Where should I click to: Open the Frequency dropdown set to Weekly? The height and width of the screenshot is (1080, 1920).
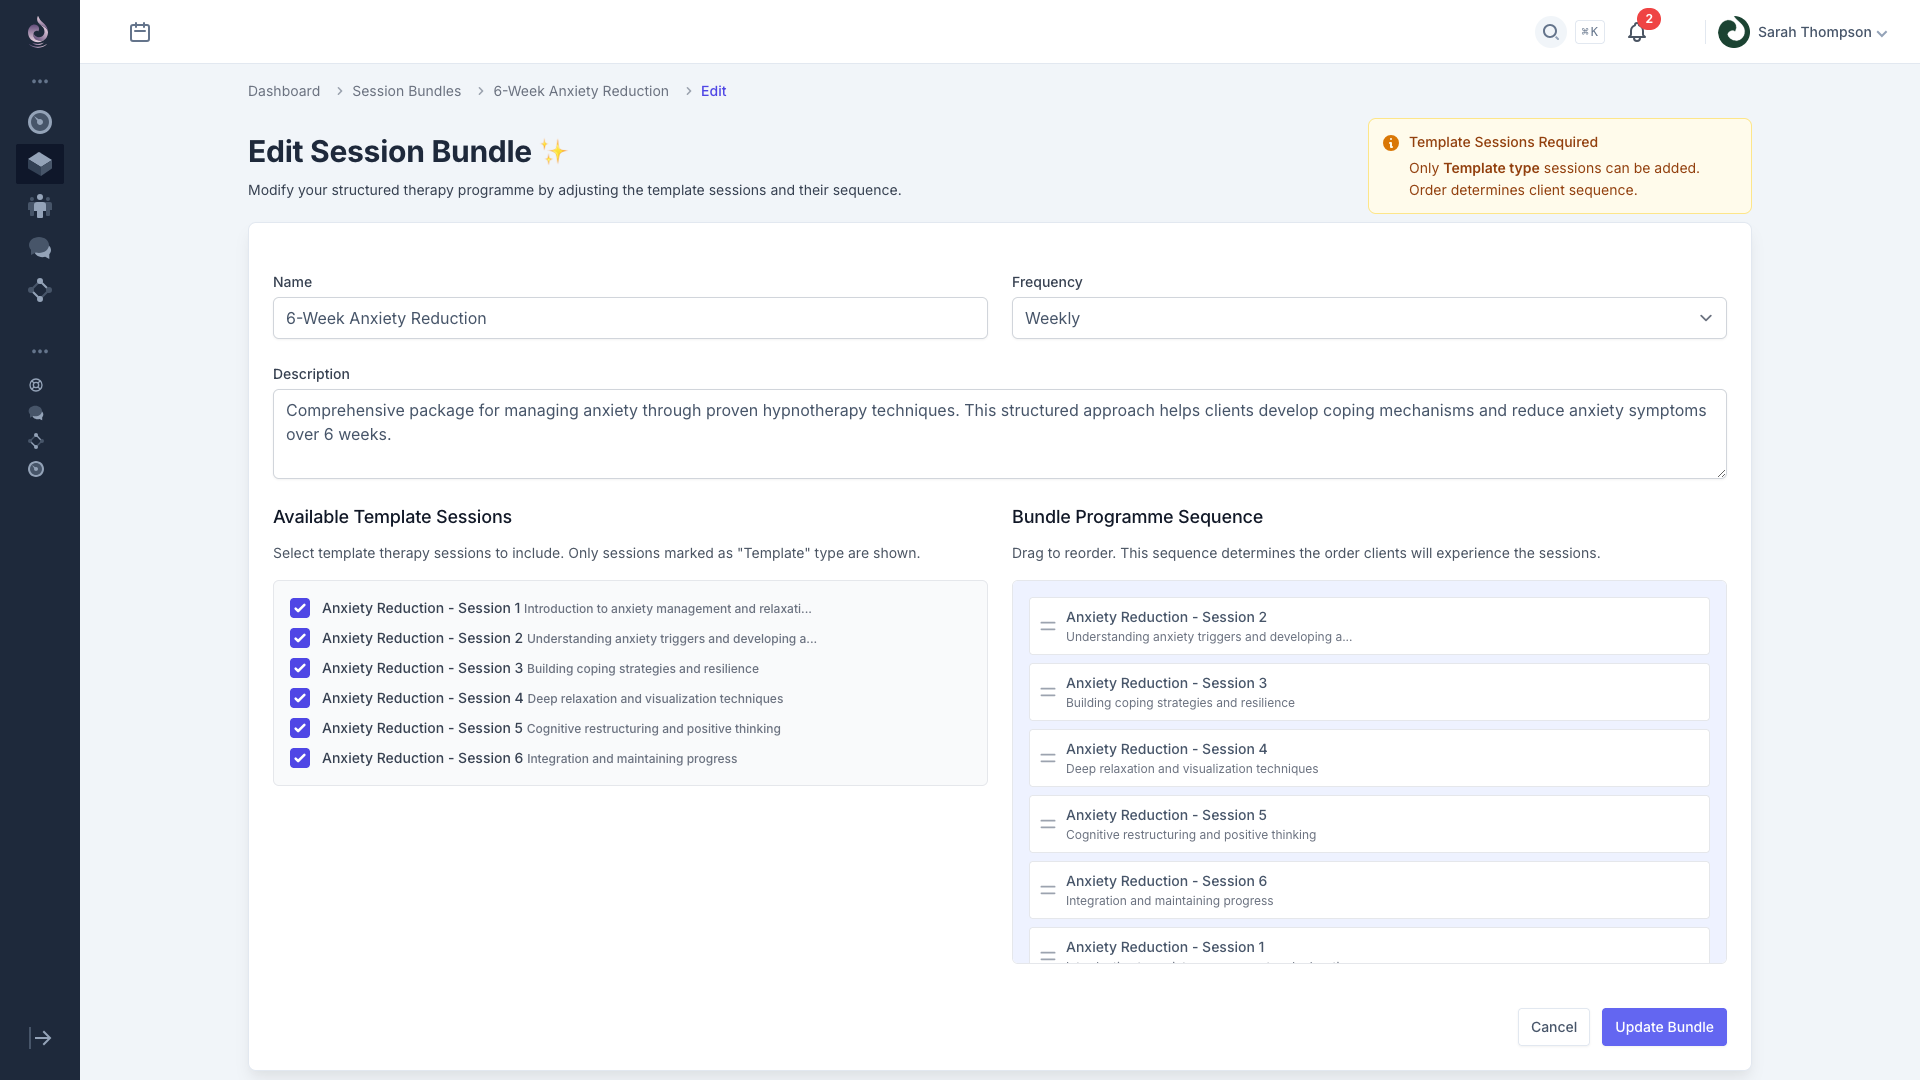click(x=1368, y=318)
